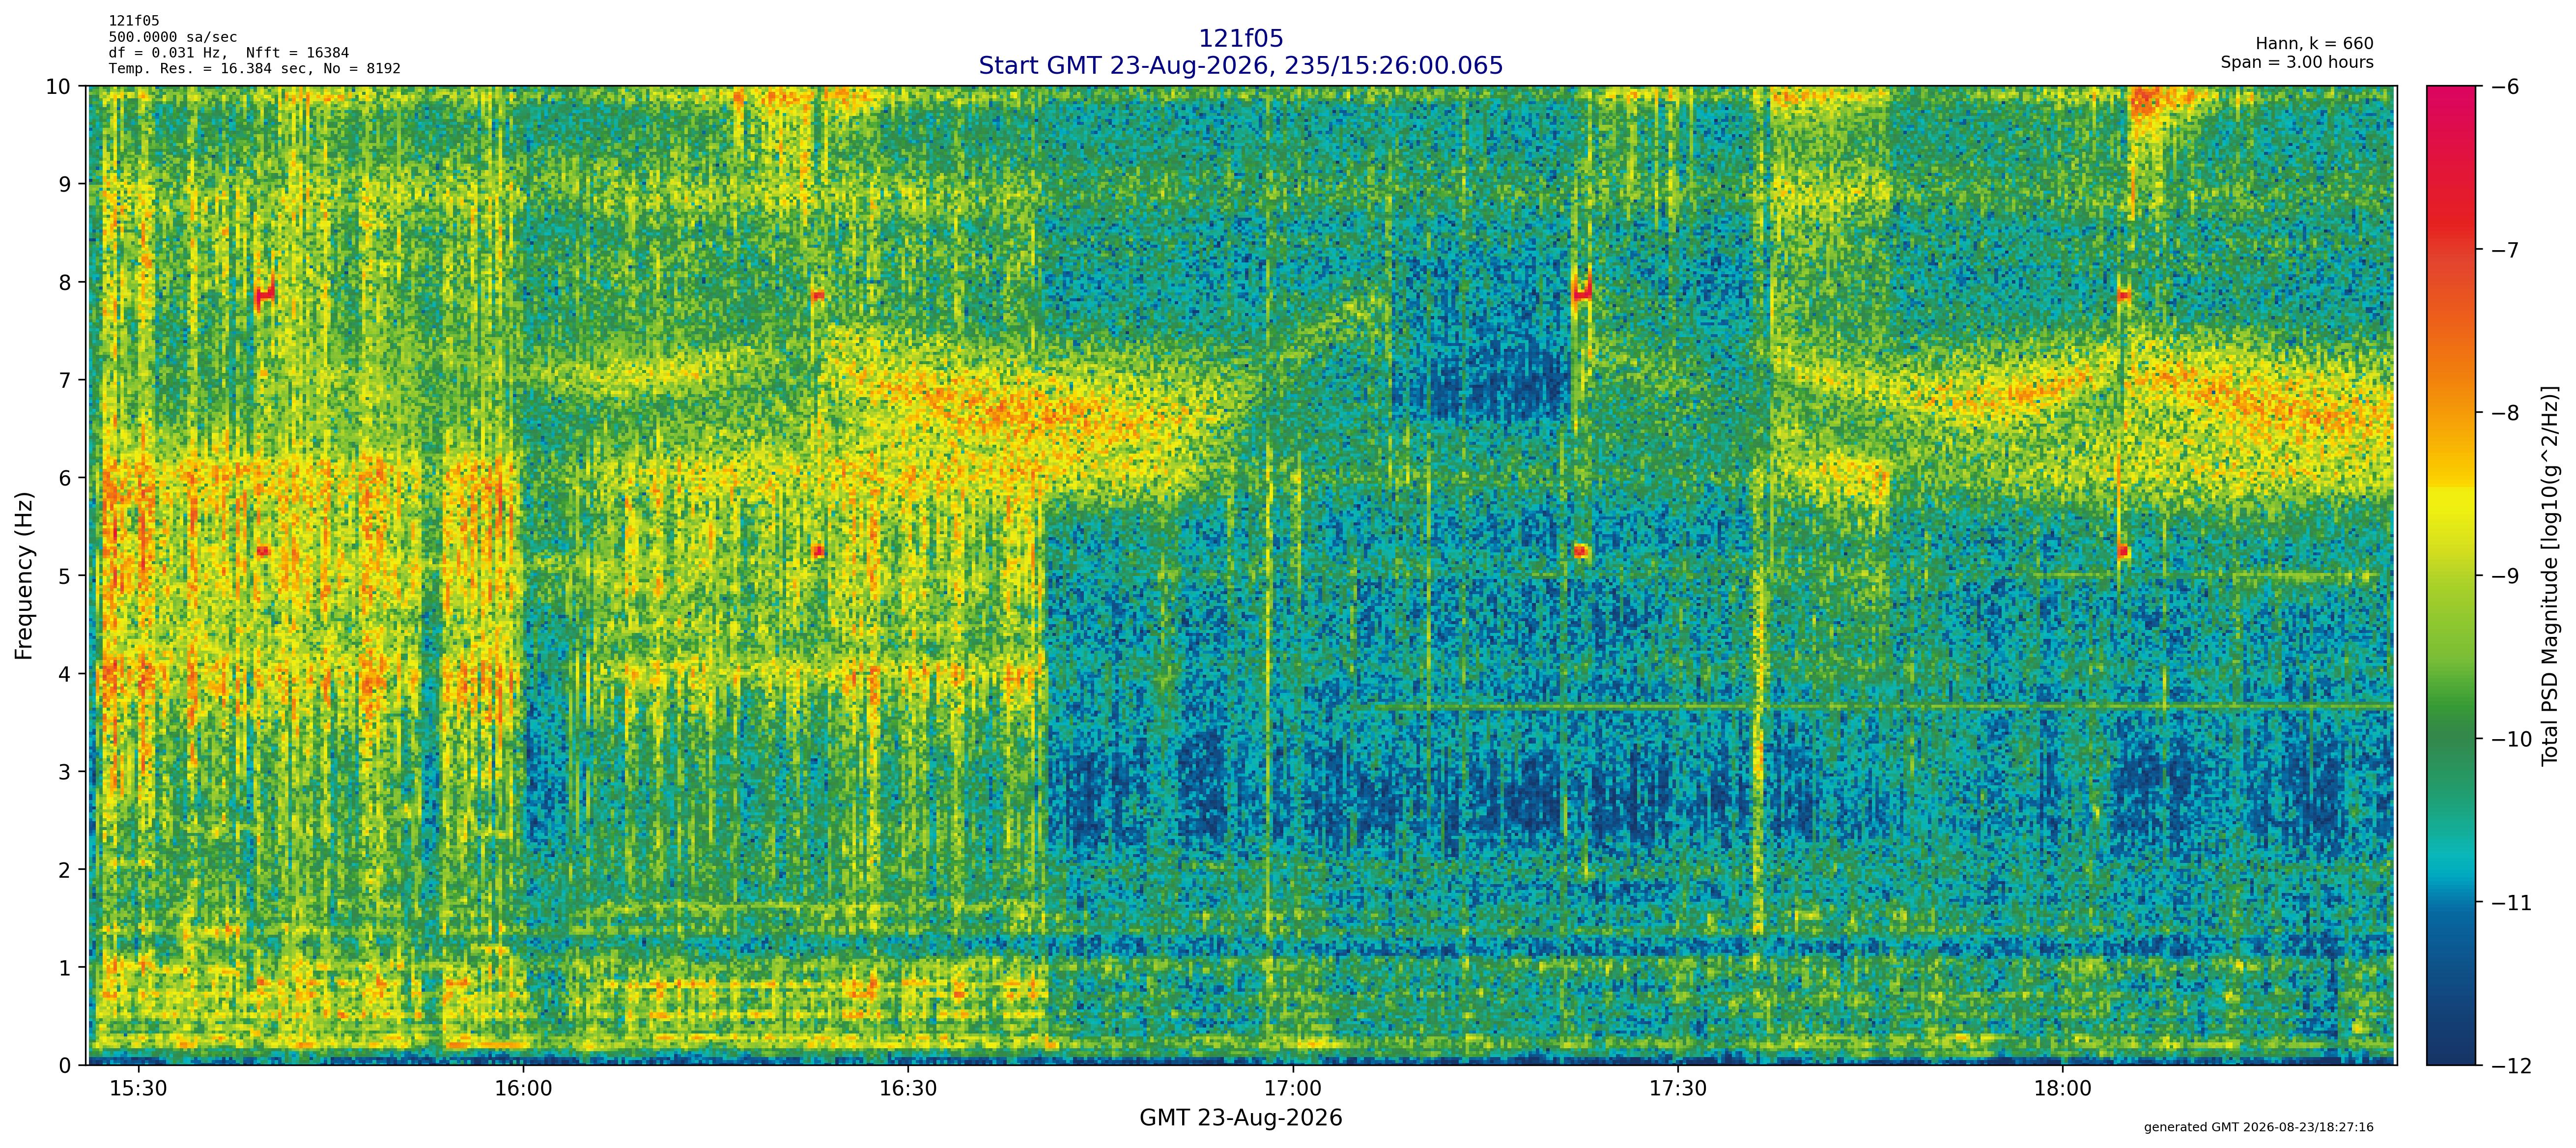2576x1148 pixels.
Task: Click the "Span = 3.00 hours" text
Action: 2297,62
